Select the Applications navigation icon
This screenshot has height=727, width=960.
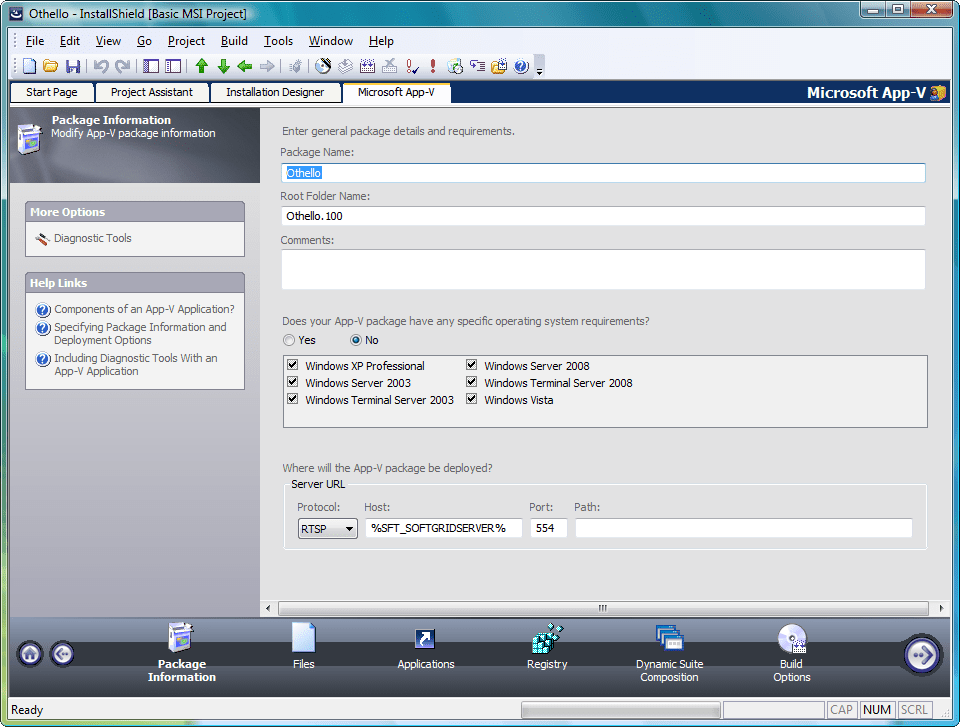point(425,645)
